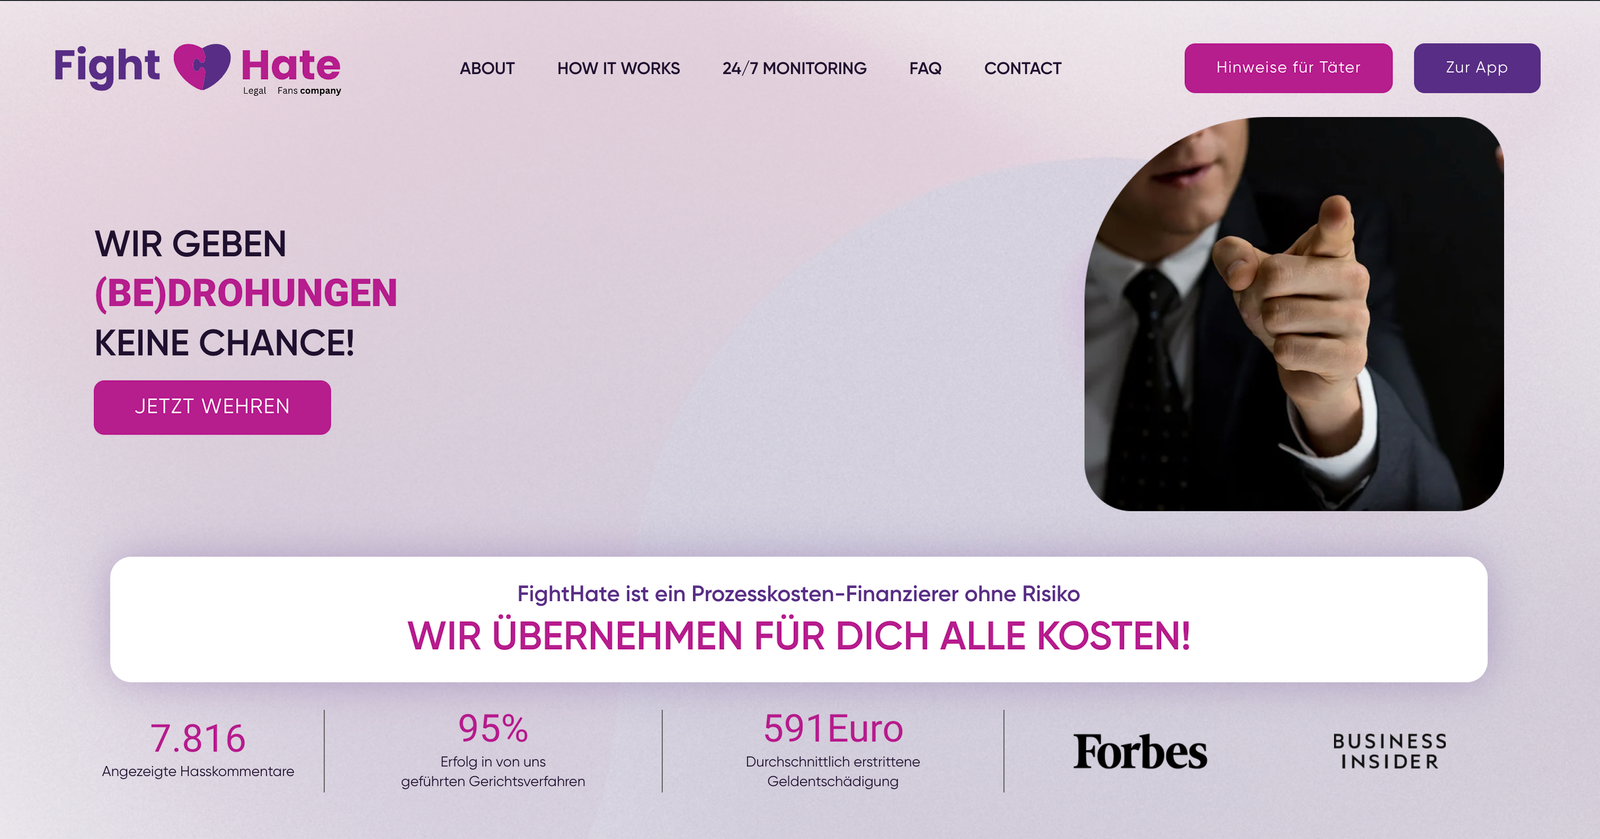Click the purple "Fight" logo text
Image resolution: width=1600 pixels, height=839 pixels.
pyautogui.click(x=106, y=67)
